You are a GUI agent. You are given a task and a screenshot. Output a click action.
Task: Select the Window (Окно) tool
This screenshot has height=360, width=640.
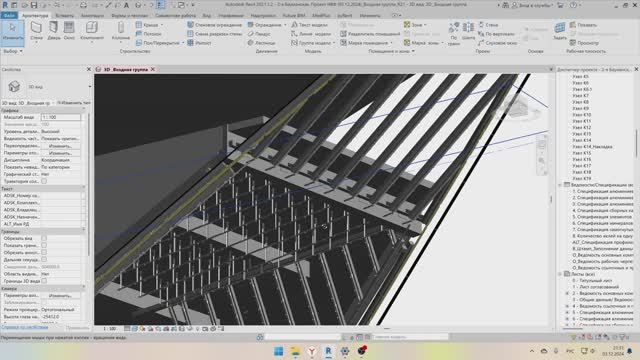pyautogui.click(x=69, y=31)
